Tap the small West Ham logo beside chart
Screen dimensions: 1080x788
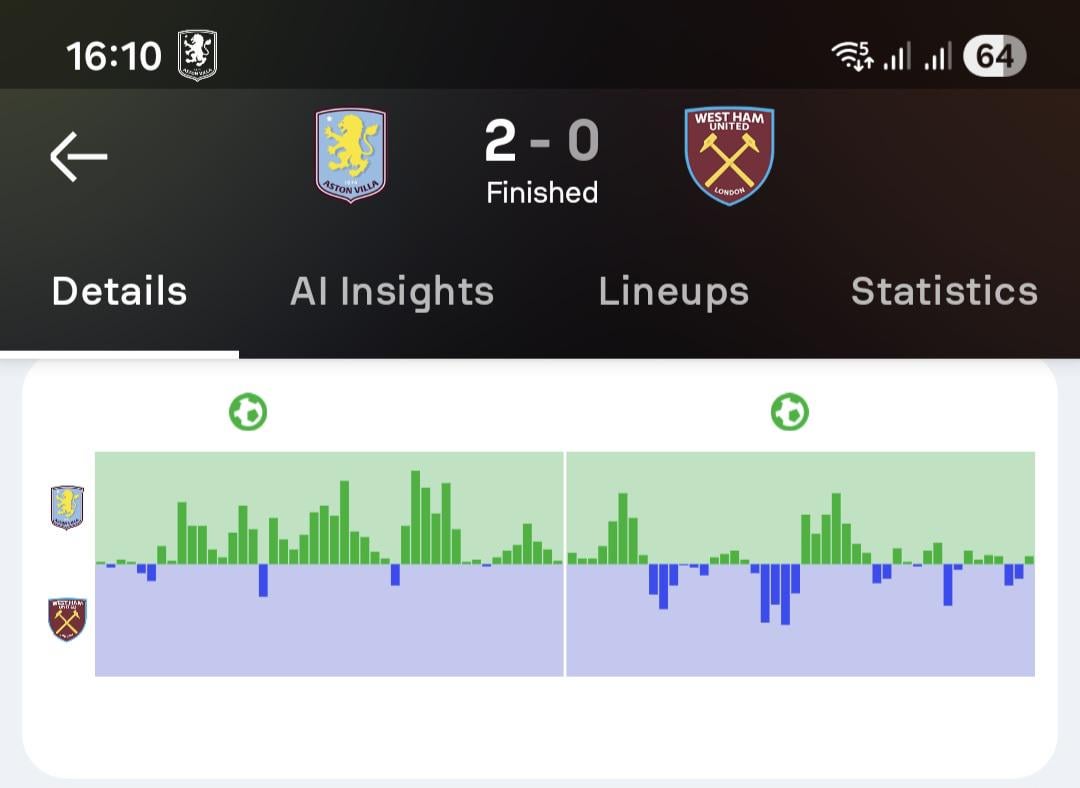point(67,619)
